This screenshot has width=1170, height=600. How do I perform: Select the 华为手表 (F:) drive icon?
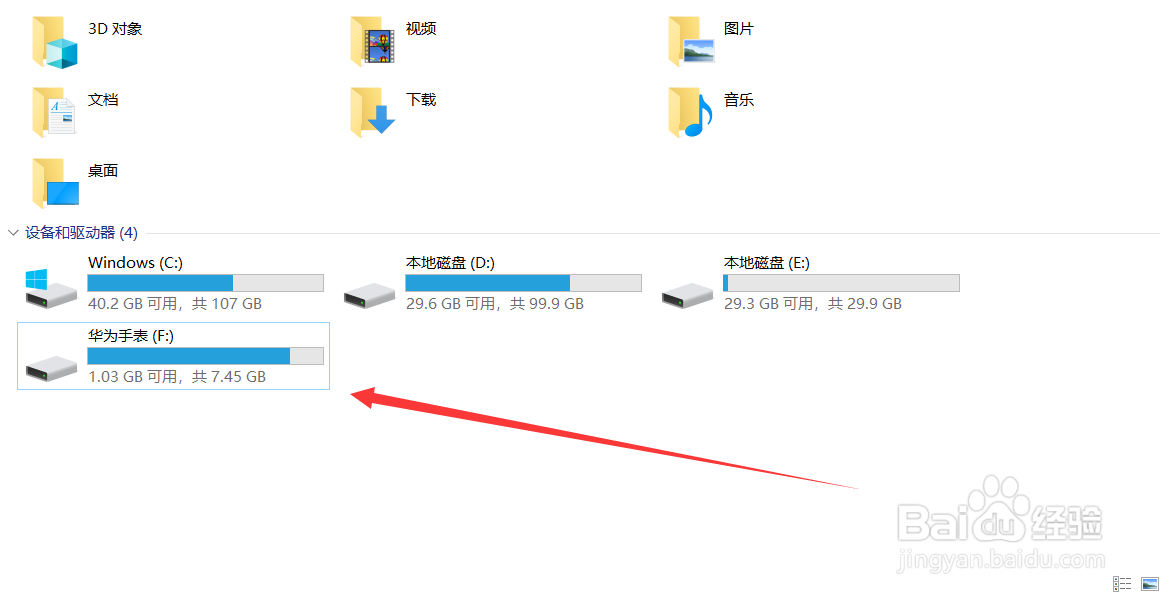[51, 368]
